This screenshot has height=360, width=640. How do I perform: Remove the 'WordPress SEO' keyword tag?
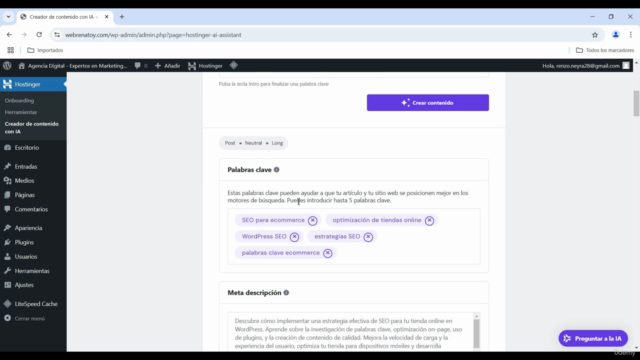(x=294, y=237)
